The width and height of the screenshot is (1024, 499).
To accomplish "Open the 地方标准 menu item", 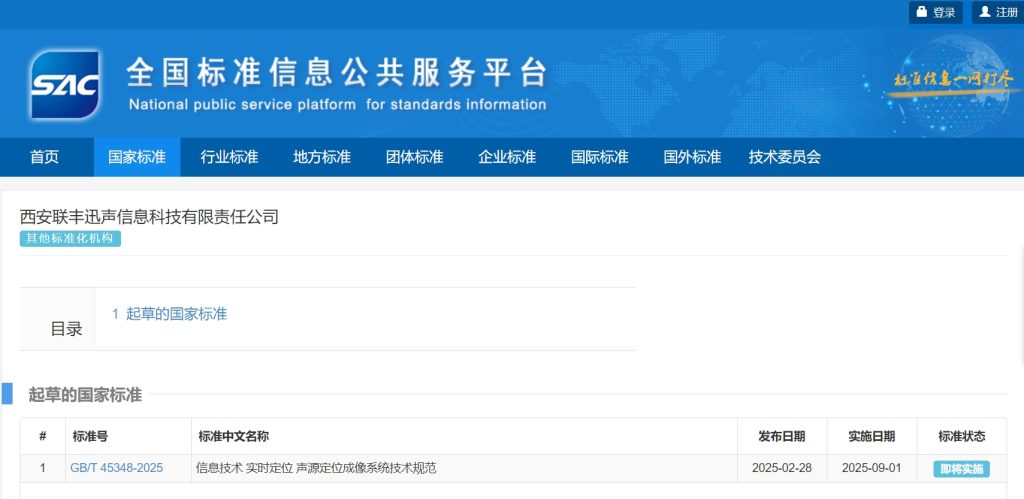I will click(322, 157).
